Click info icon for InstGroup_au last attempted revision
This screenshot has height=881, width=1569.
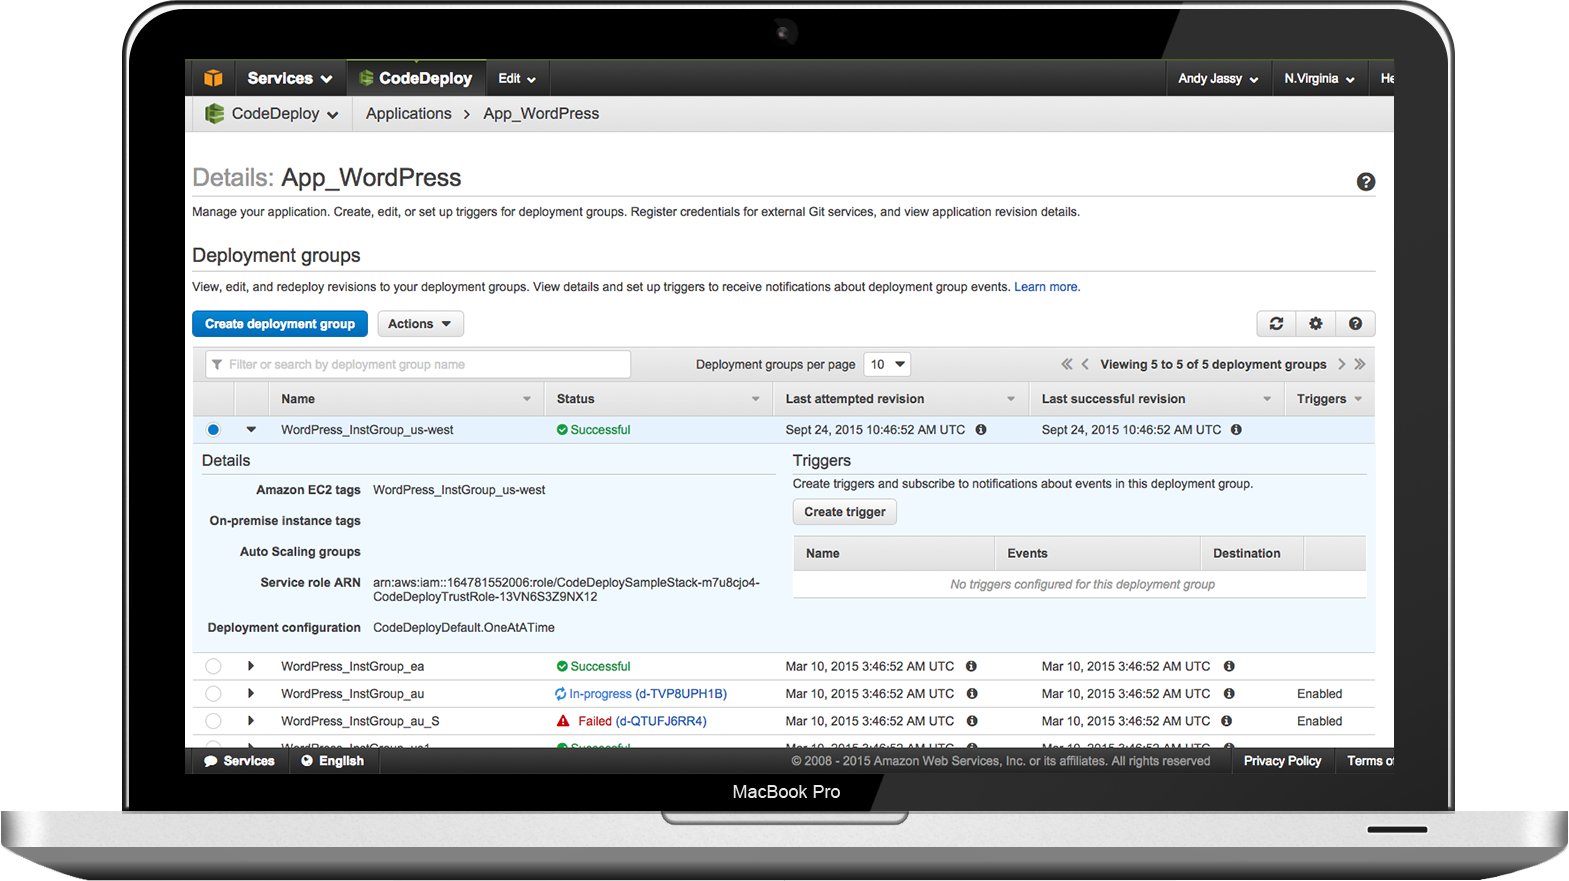[972, 694]
